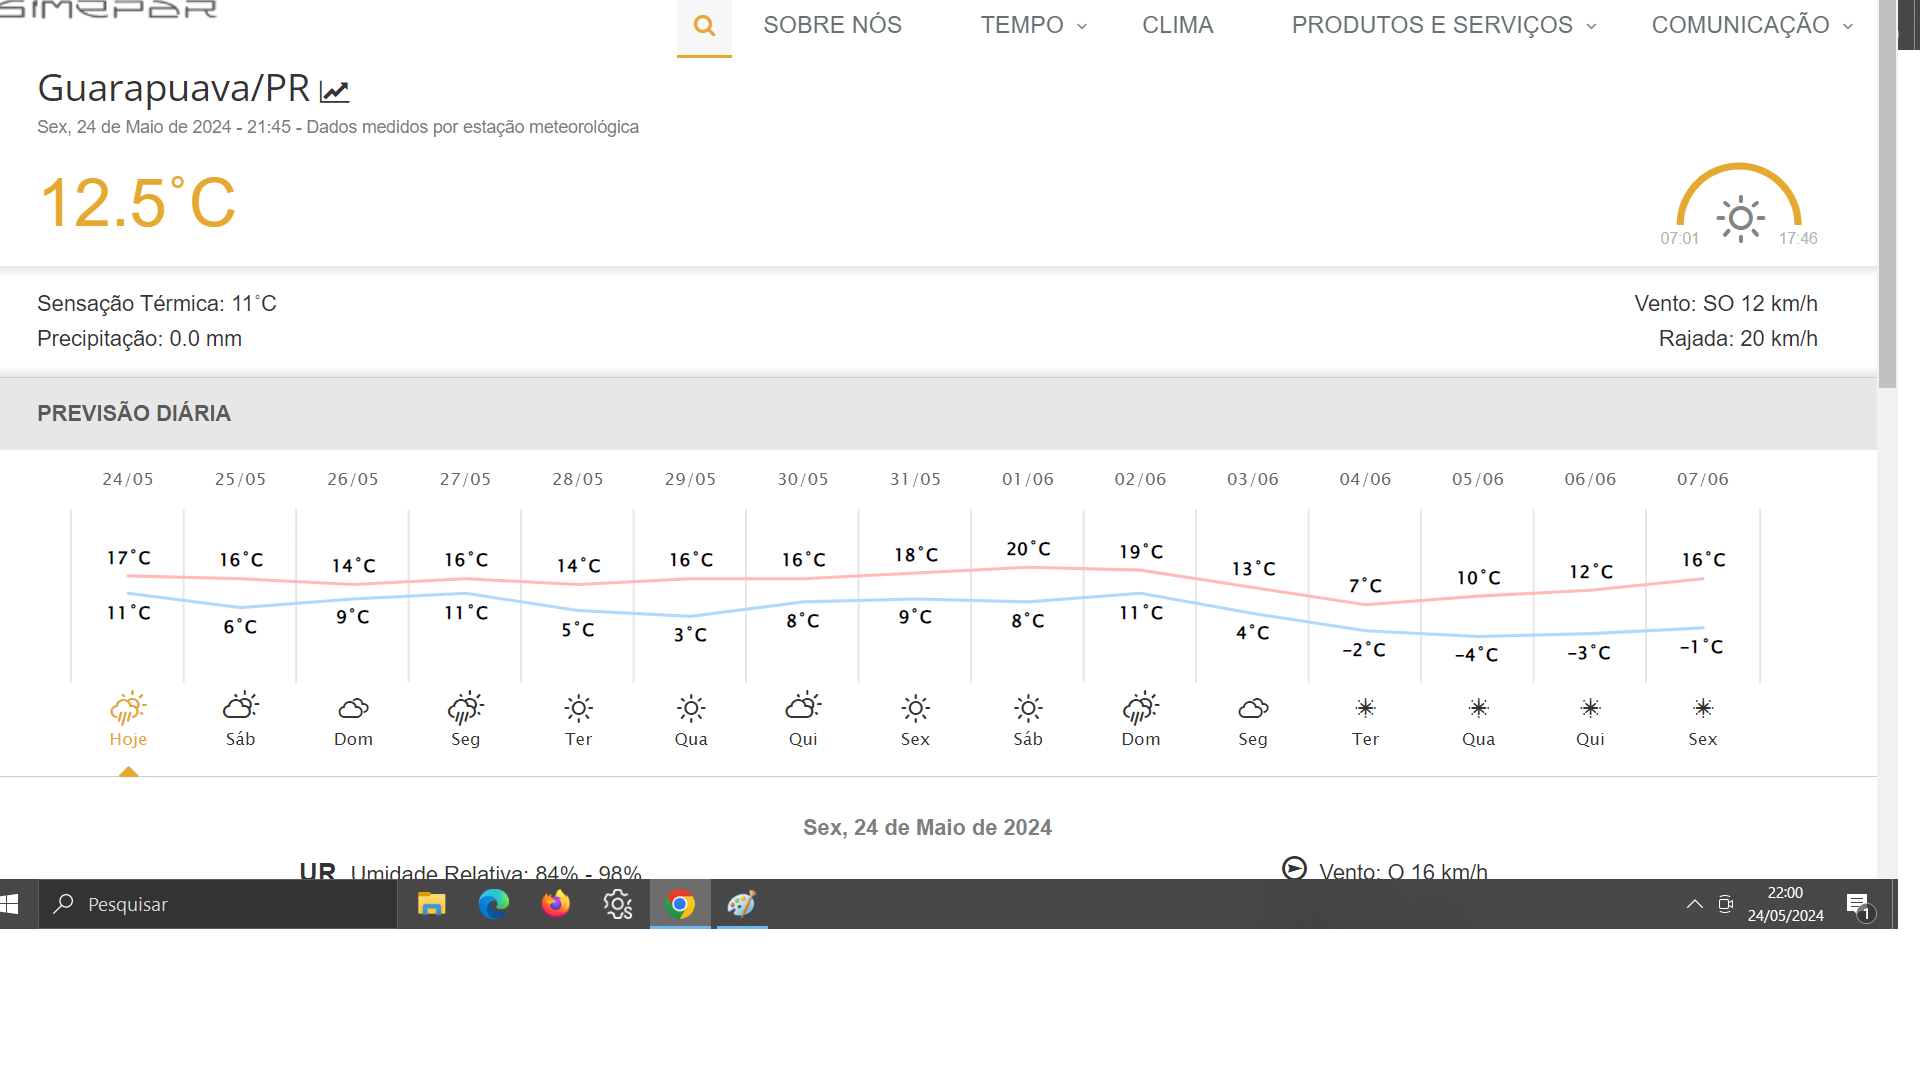Choose the cloudy icon for Dom 26/05
Screen dimensions: 1920x1080
pyautogui.click(x=353, y=709)
